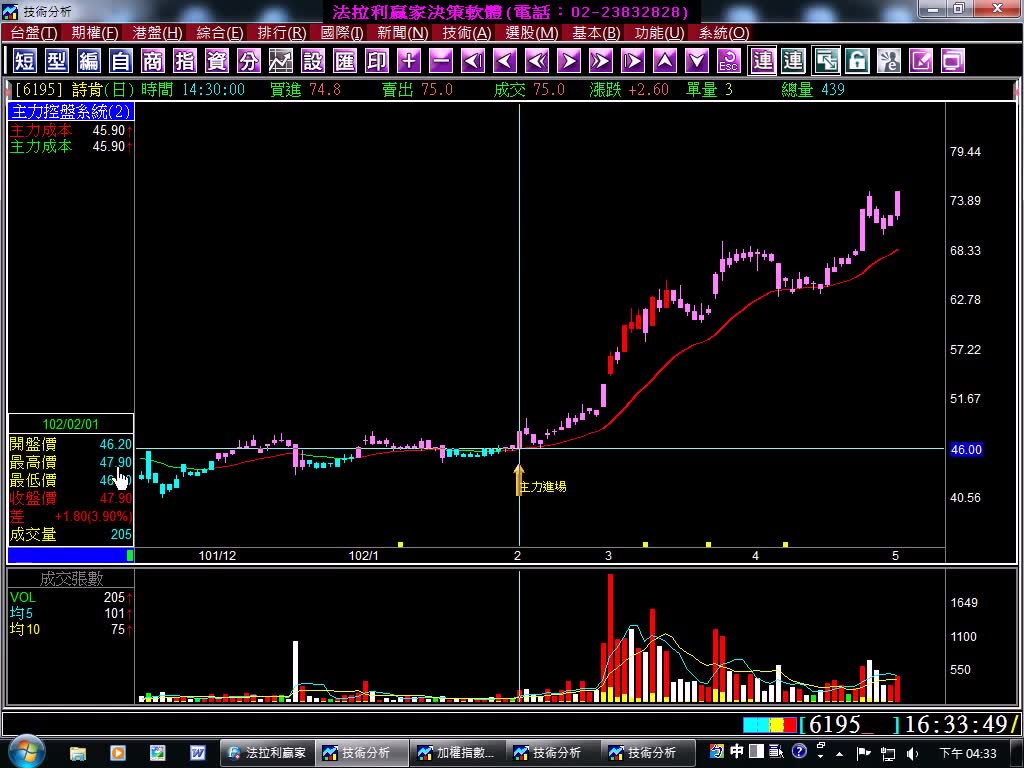Click the 印 print toolbar icon
This screenshot has width=1024, height=768.
coord(377,61)
